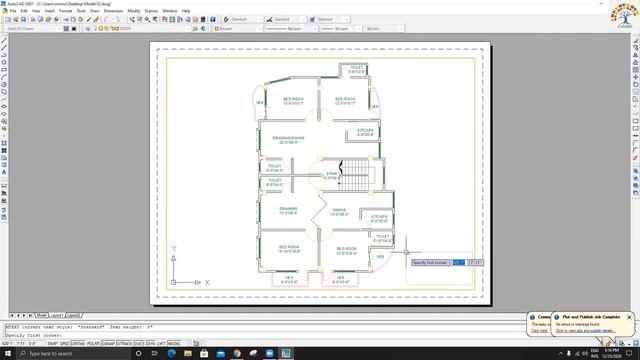Click the Open file icon in standard toolbar
640x360 pixels.
[x=16, y=20]
